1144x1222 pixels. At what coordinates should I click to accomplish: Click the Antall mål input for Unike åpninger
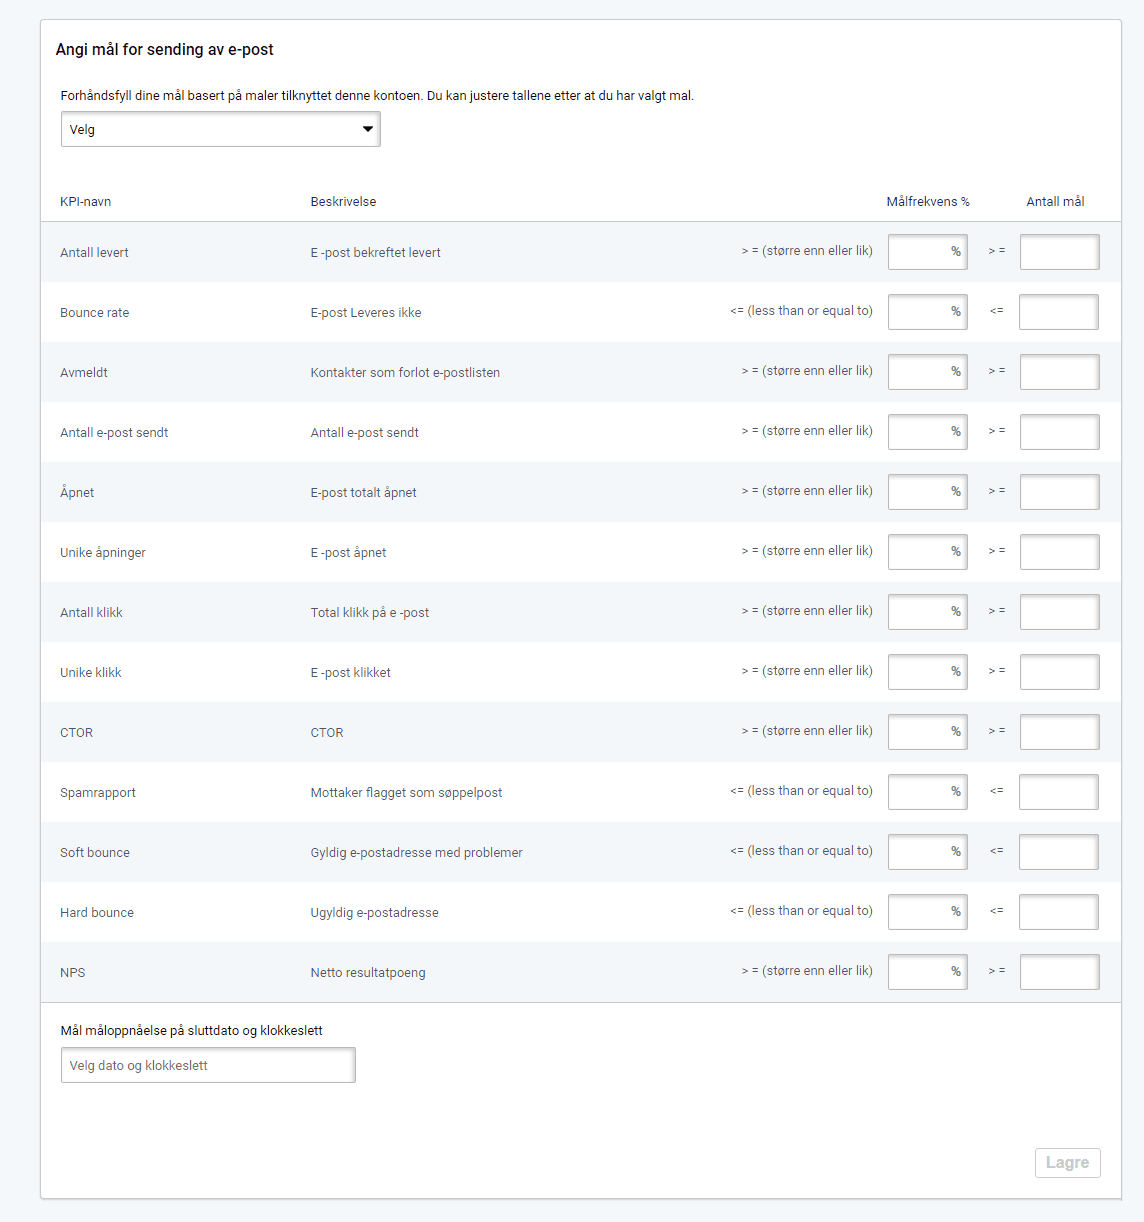1059,551
